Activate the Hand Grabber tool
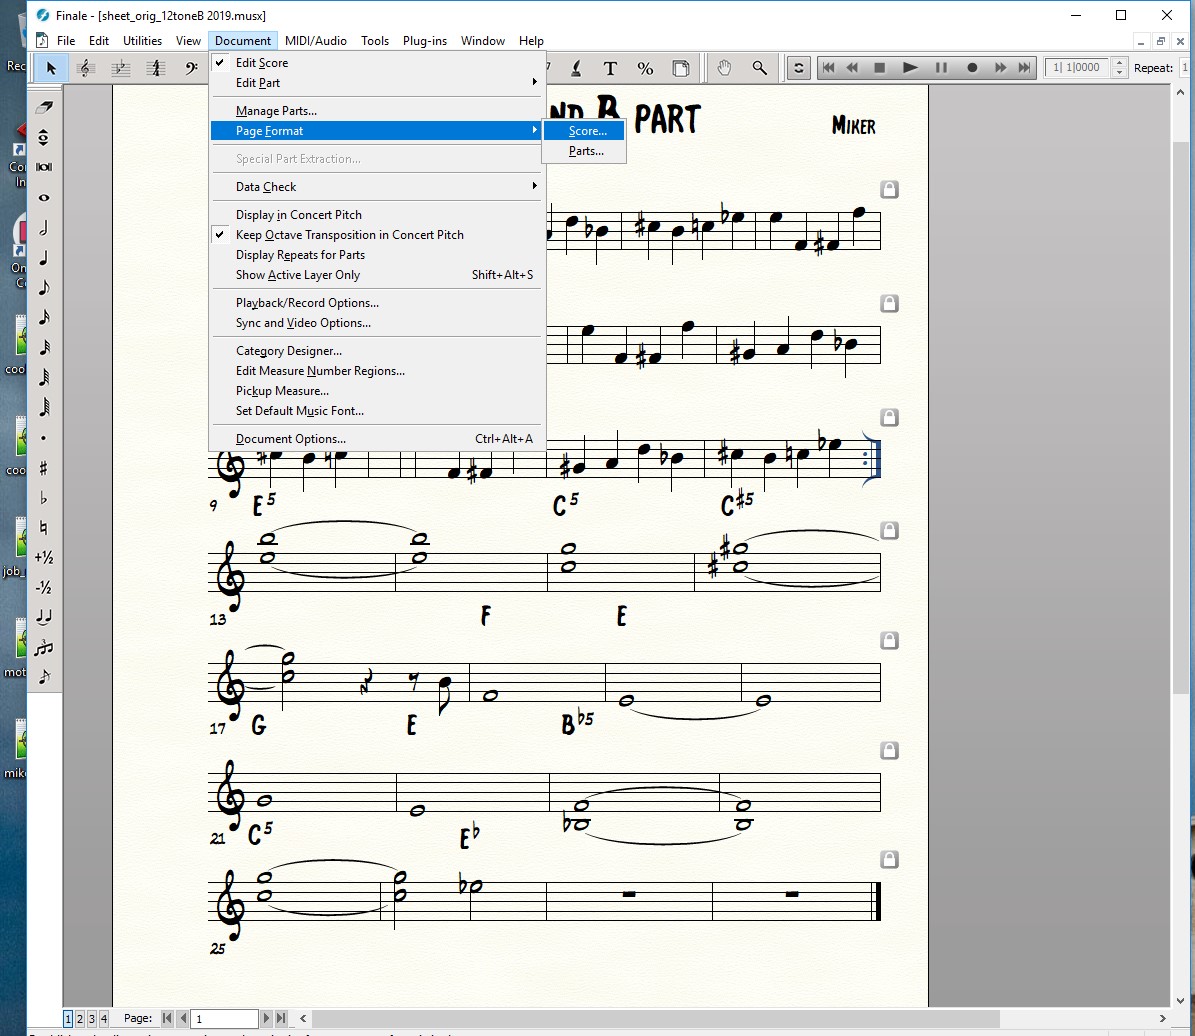Screen dimensions: 1195x1036 click(724, 68)
